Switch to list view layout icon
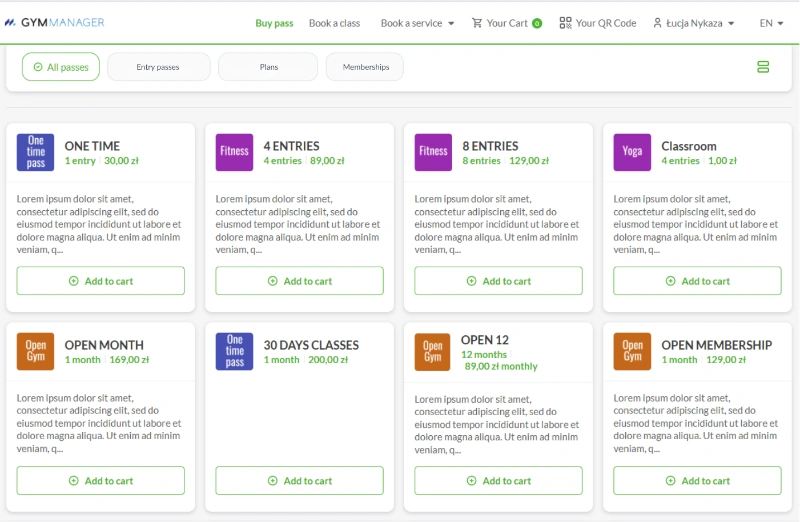Image resolution: width=800 pixels, height=522 pixels. [x=763, y=67]
